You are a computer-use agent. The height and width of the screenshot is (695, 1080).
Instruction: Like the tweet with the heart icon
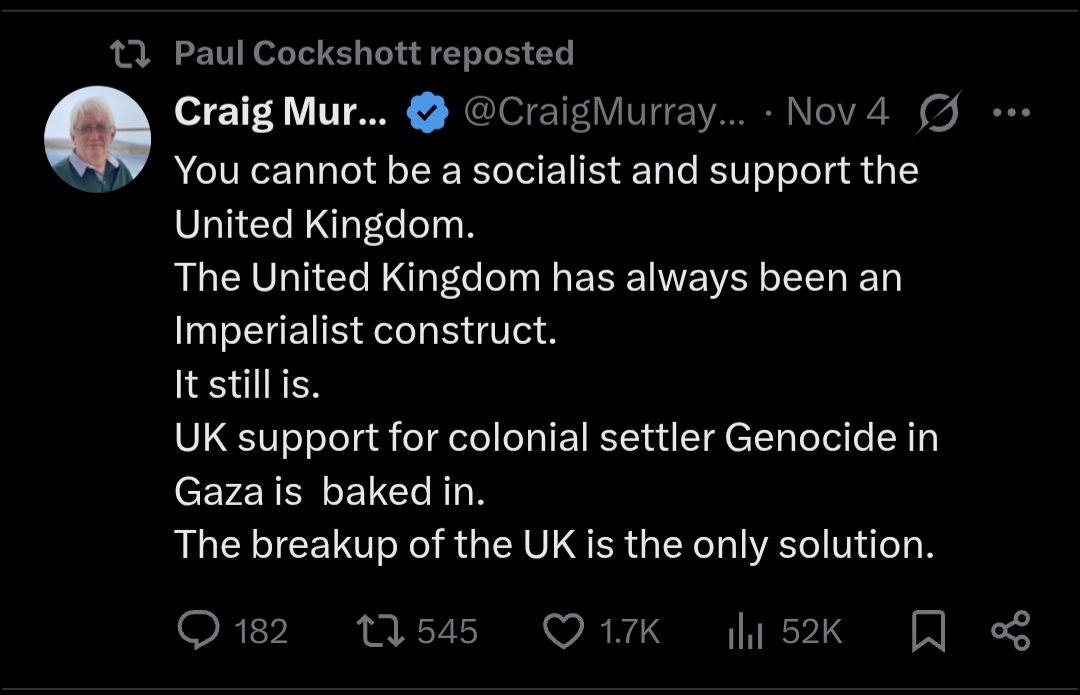coord(565,631)
